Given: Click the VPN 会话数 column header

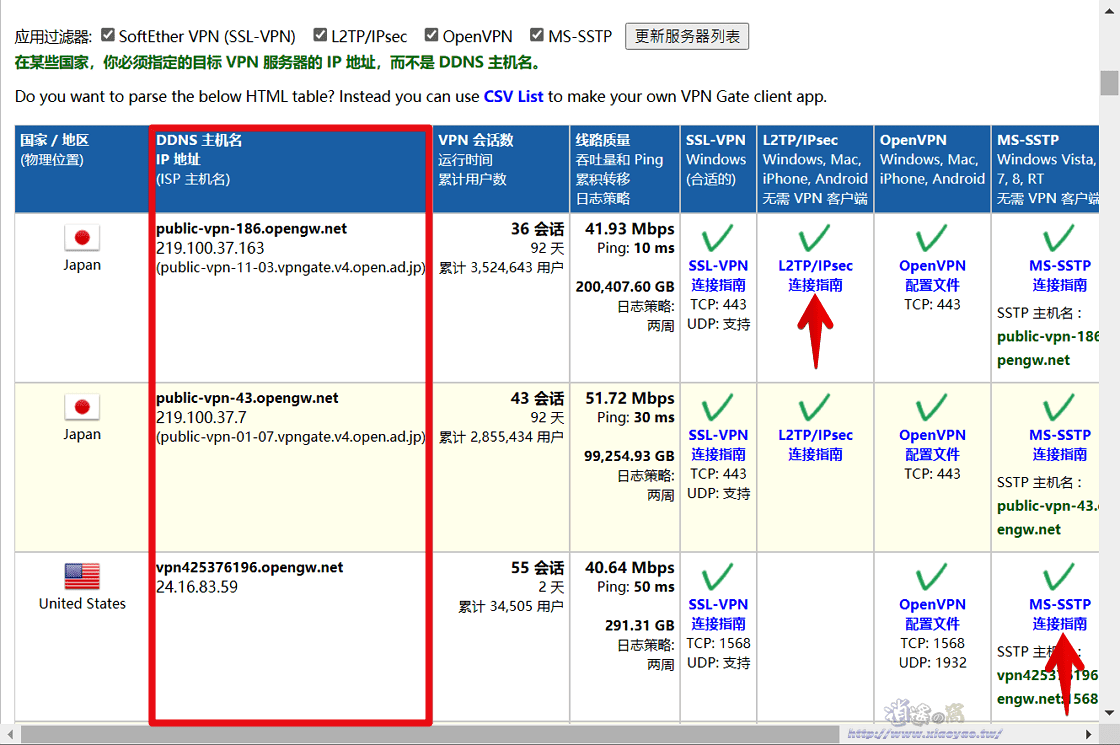Looking at the screenshot, I should click(x=476, y=140).
